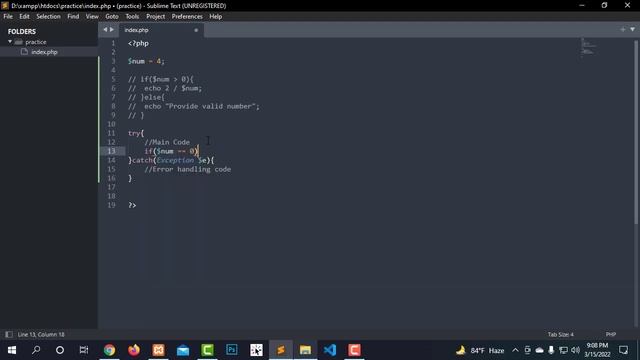Viewport: 640px width, 360px height.
Task: Open Visual Studio Code from taskbar
Action: point(330,350)
